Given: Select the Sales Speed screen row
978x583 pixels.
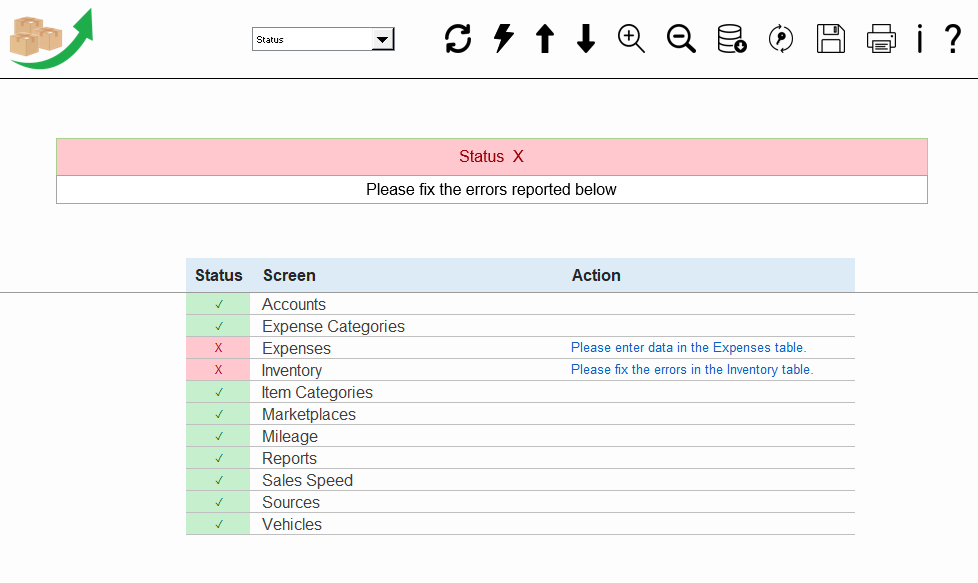Looking at the screenshot, I should click(x=520, y=480).
